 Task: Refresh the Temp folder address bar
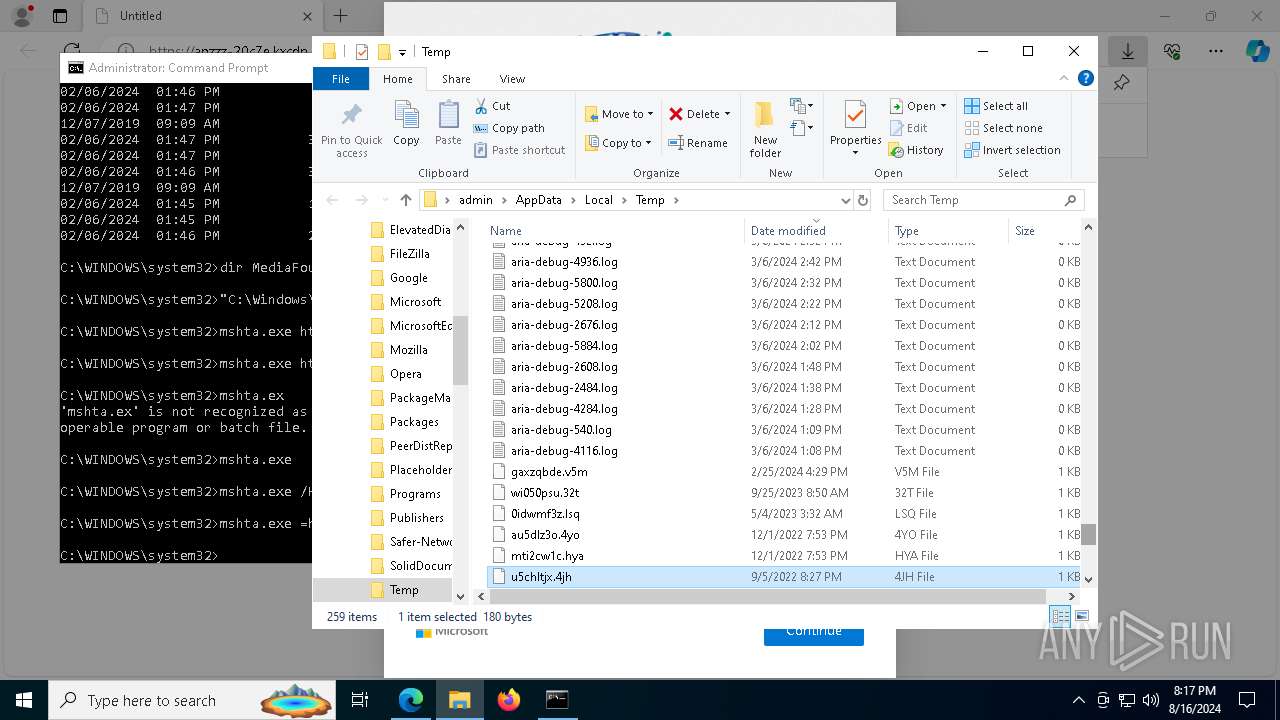(863, 200)
